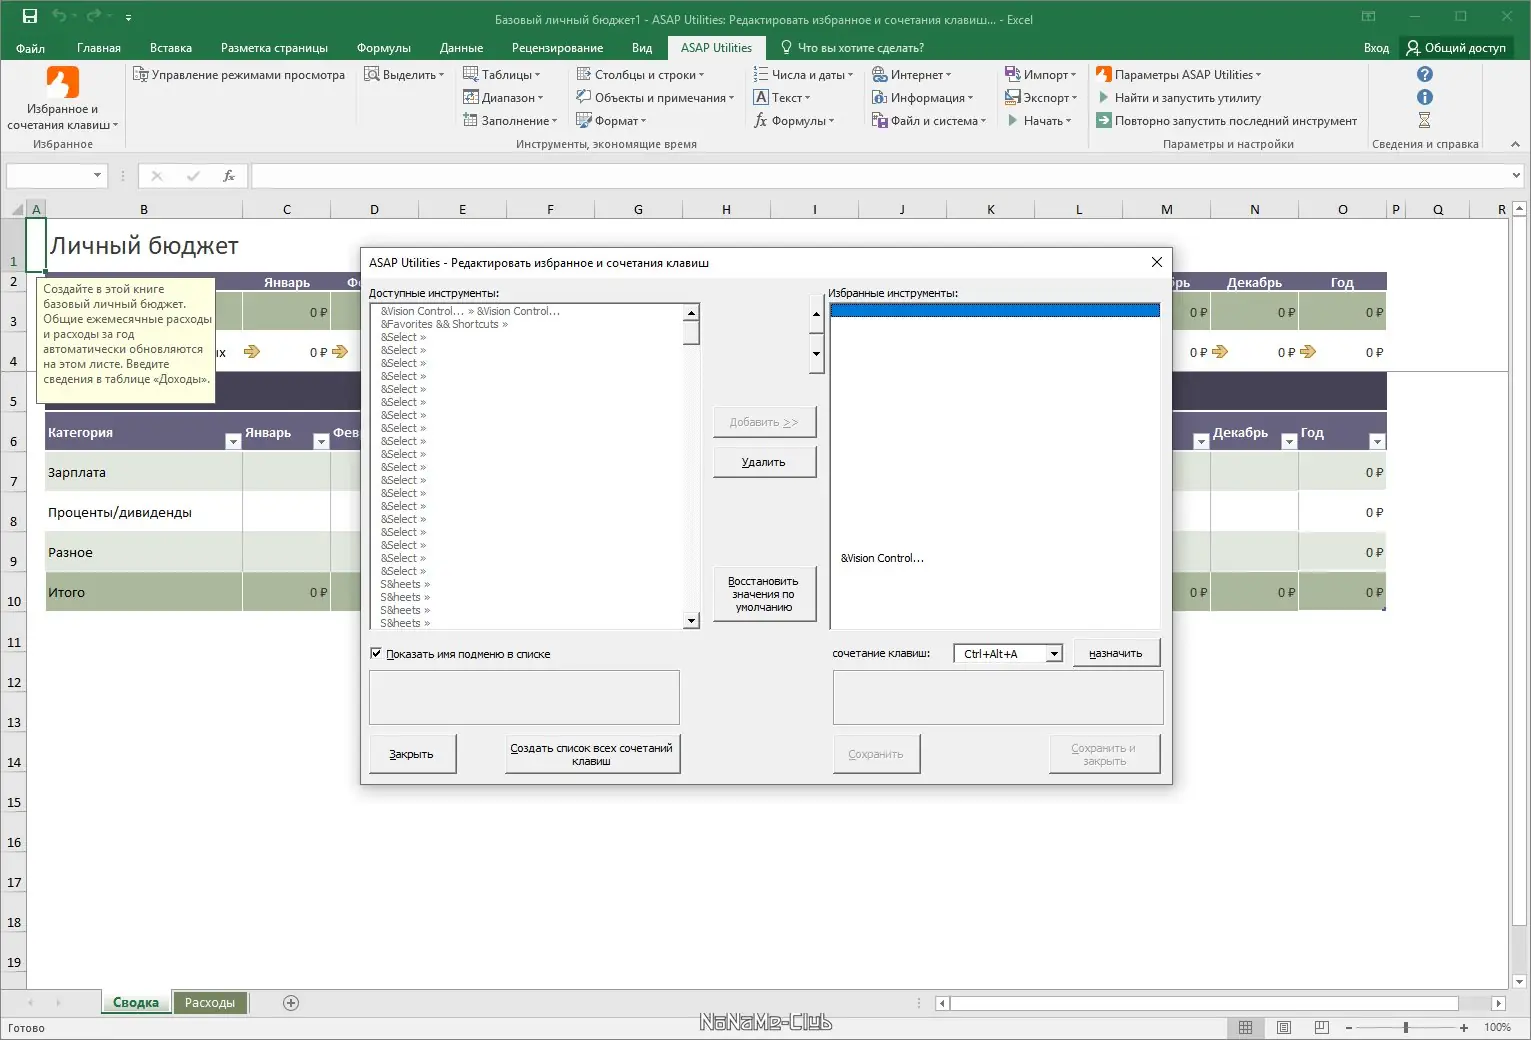Switch to the Расходы sheet tab
Viewport: 1531px width, 1040px height.
point(209,1002)
